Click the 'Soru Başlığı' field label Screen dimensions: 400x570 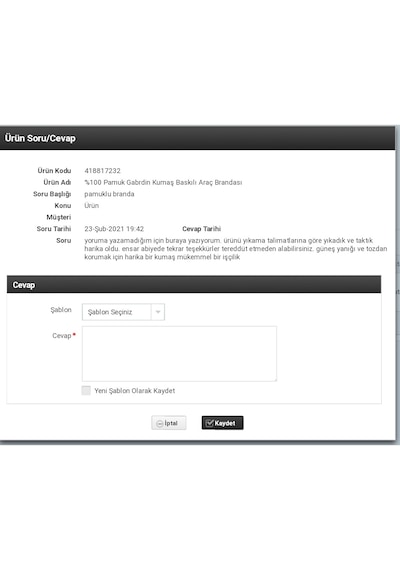pyautogui.click(x=52, y=194)
